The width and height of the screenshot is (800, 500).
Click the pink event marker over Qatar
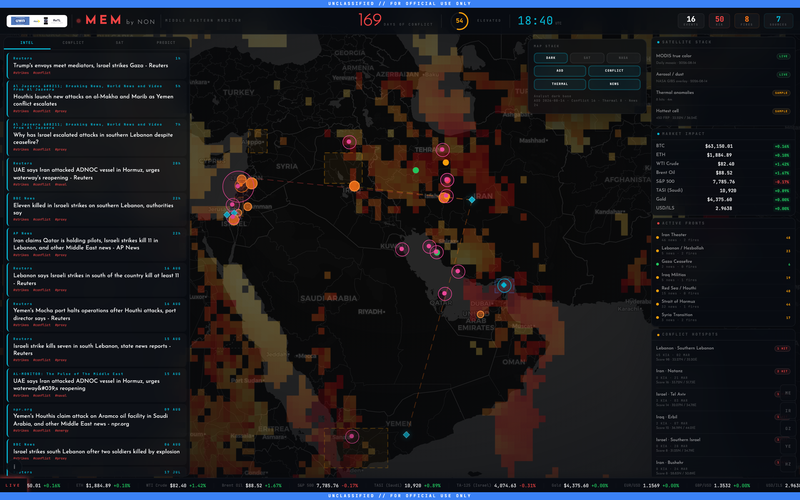pyautogui.click(x=444, y=293)
